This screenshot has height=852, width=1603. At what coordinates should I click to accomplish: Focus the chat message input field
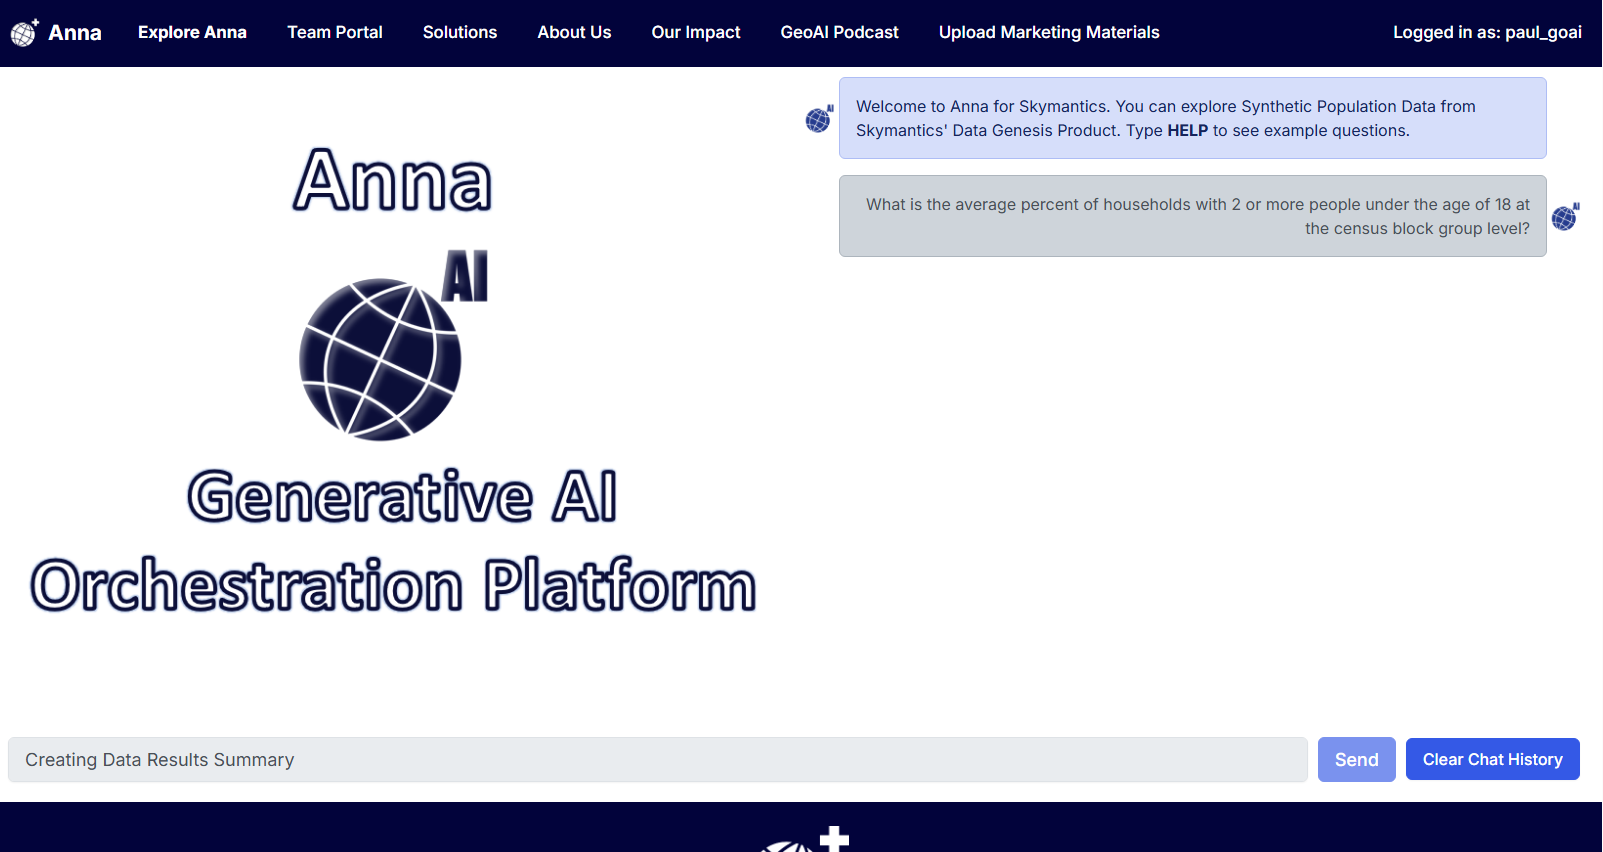(657, 760)
